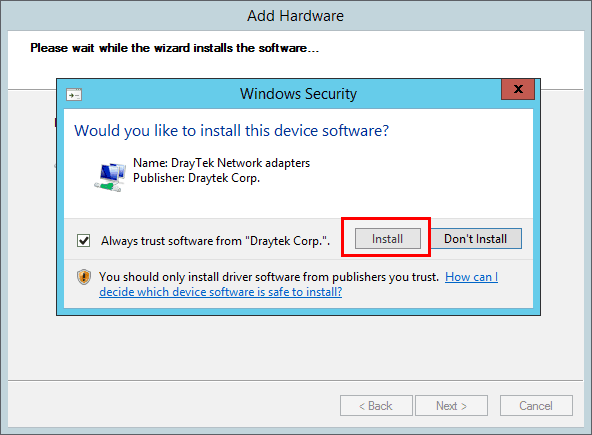Click the security shield warning icon

[84, 277]
